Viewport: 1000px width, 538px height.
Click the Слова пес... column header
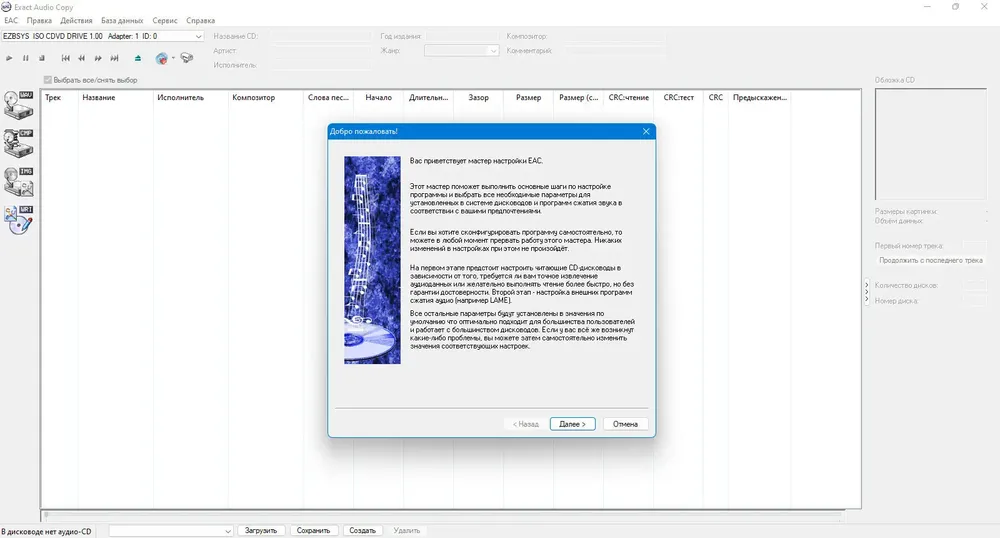[x=328, y=98]
